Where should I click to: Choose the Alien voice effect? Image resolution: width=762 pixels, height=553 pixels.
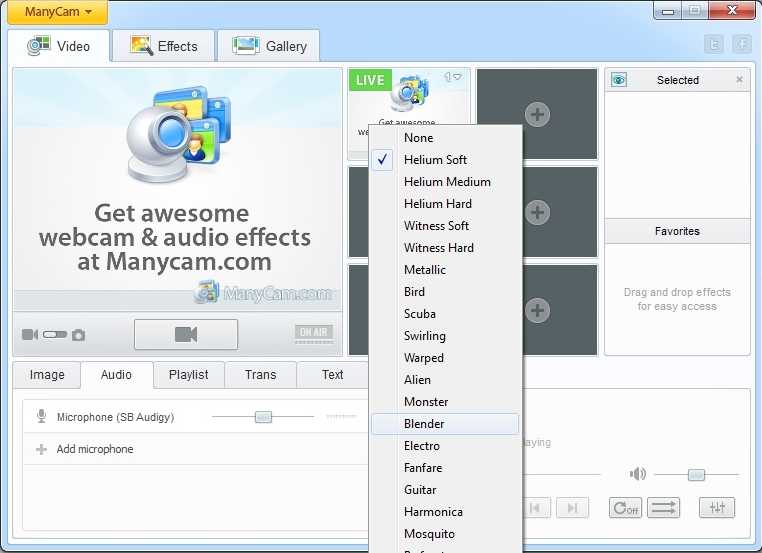[445, 380]
